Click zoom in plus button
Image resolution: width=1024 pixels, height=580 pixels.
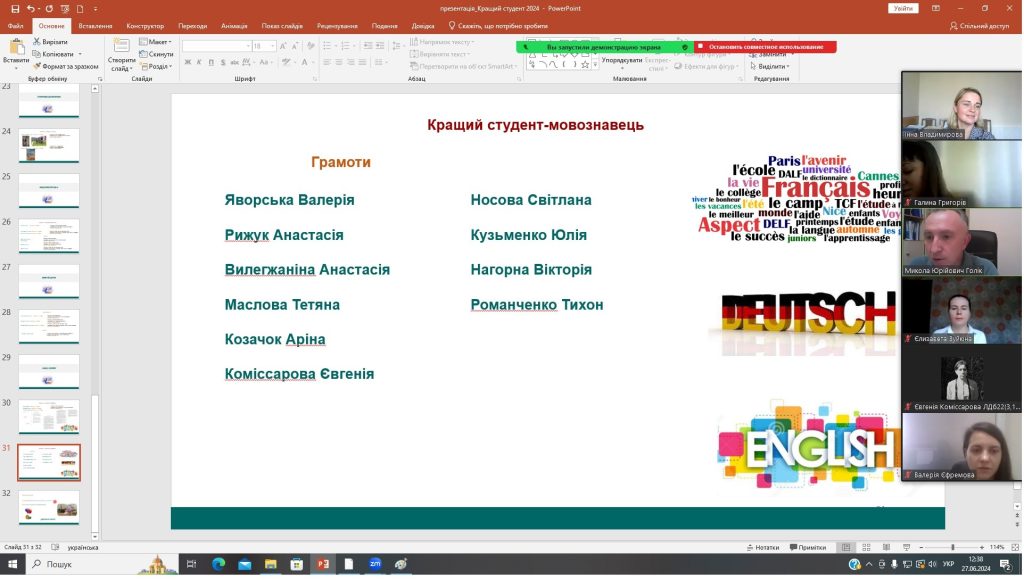point(982,547)
